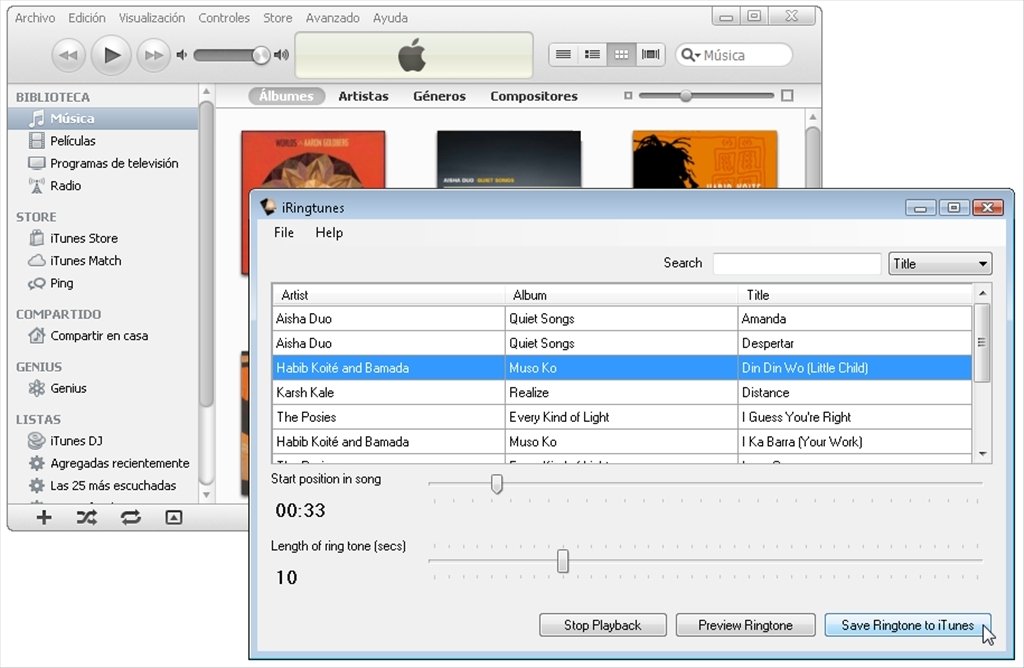
Task: Select the Álbumes tab in iTunes
Action: pyautogui.click(x=286, y=96)
